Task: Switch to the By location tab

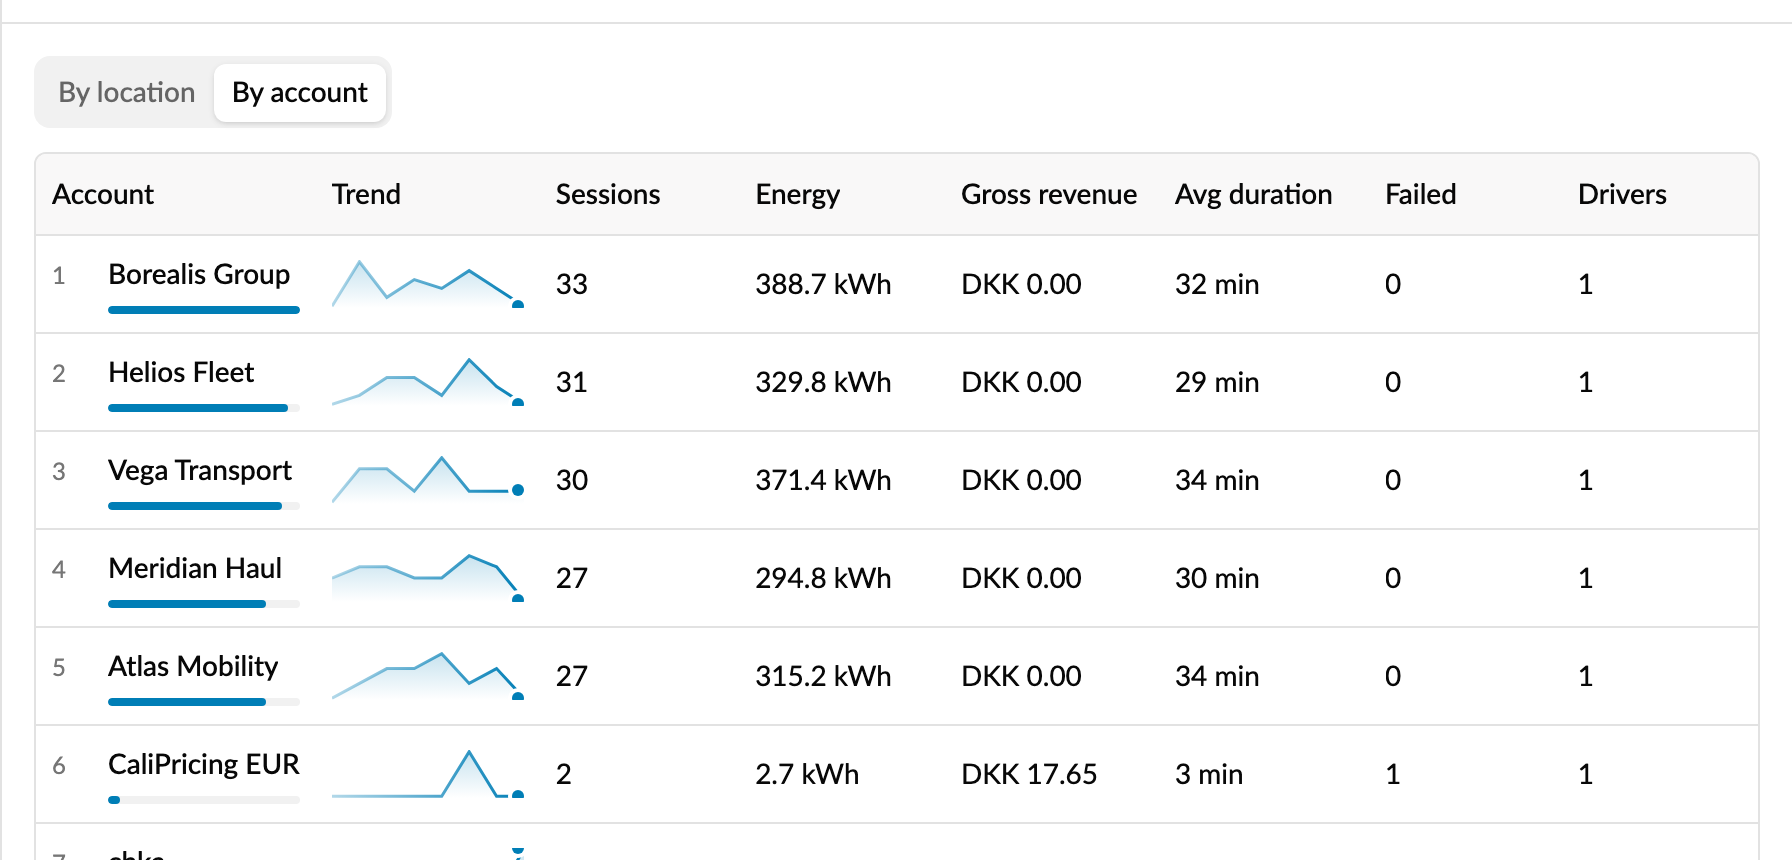Action: click(127, 93)
